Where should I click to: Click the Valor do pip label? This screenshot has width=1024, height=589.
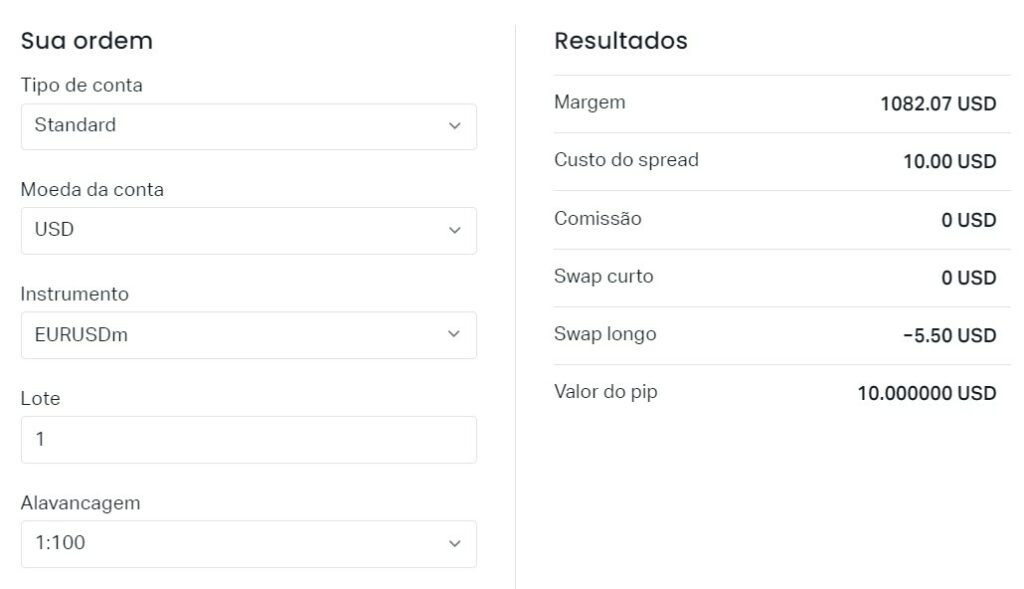point(606,392)
